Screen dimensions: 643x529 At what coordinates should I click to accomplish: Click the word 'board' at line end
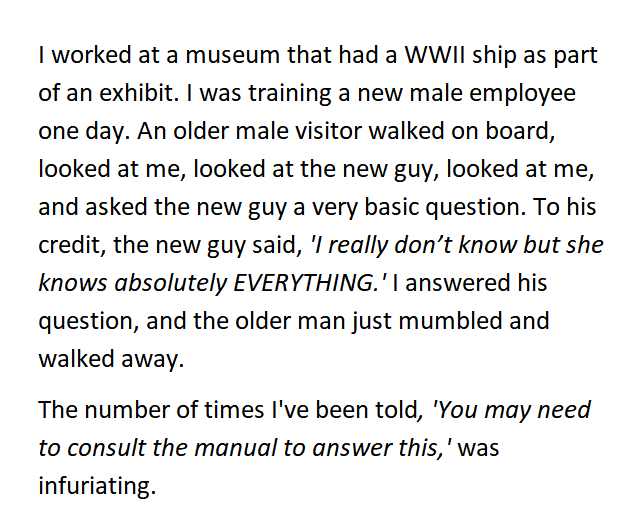520,131
